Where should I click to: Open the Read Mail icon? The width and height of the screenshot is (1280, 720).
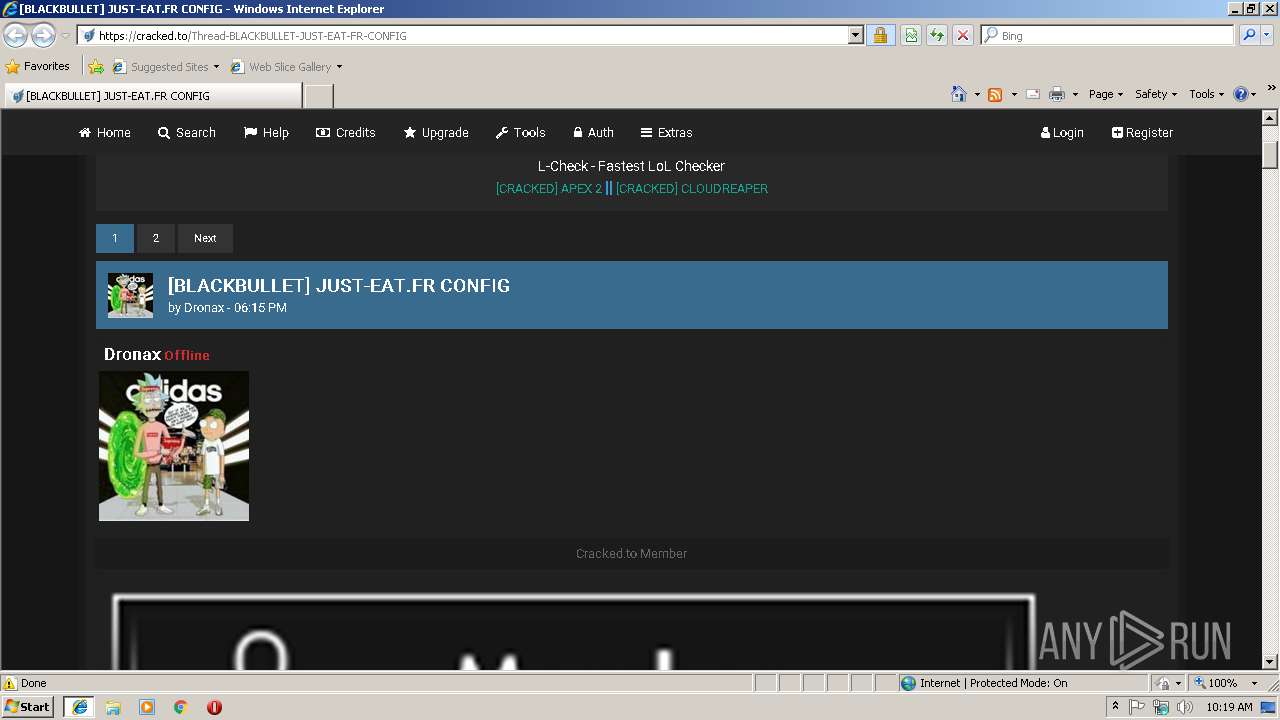click(x=1032, y=94)
